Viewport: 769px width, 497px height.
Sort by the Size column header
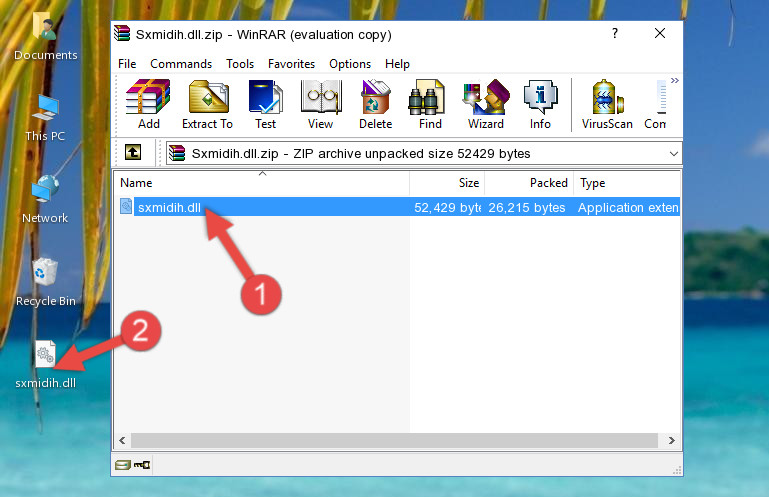447,183
